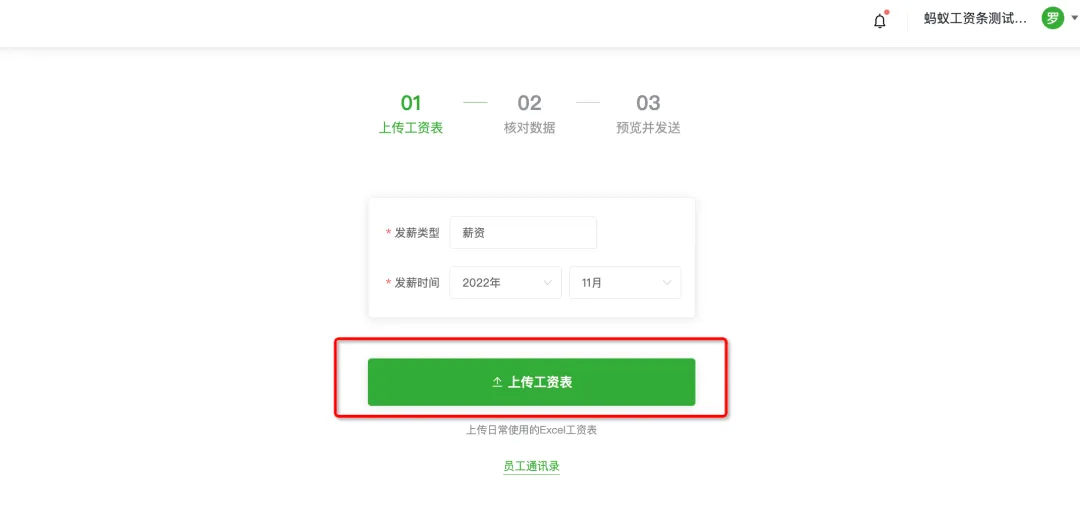Click the 上传日常使用的Excel工资表 hint text
Image resolution: width=1080 pixels, height=530 pixels.
point(531,430)
